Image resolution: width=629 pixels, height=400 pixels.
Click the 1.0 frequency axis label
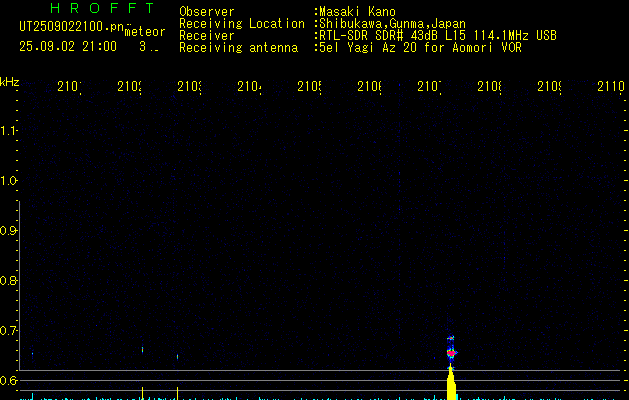(x=7, y=181)
